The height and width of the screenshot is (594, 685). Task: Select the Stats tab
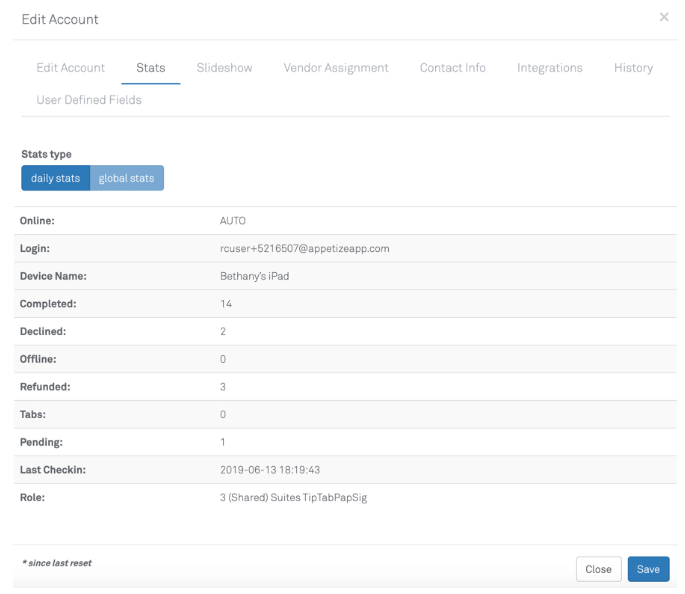[x=151, y=68]
